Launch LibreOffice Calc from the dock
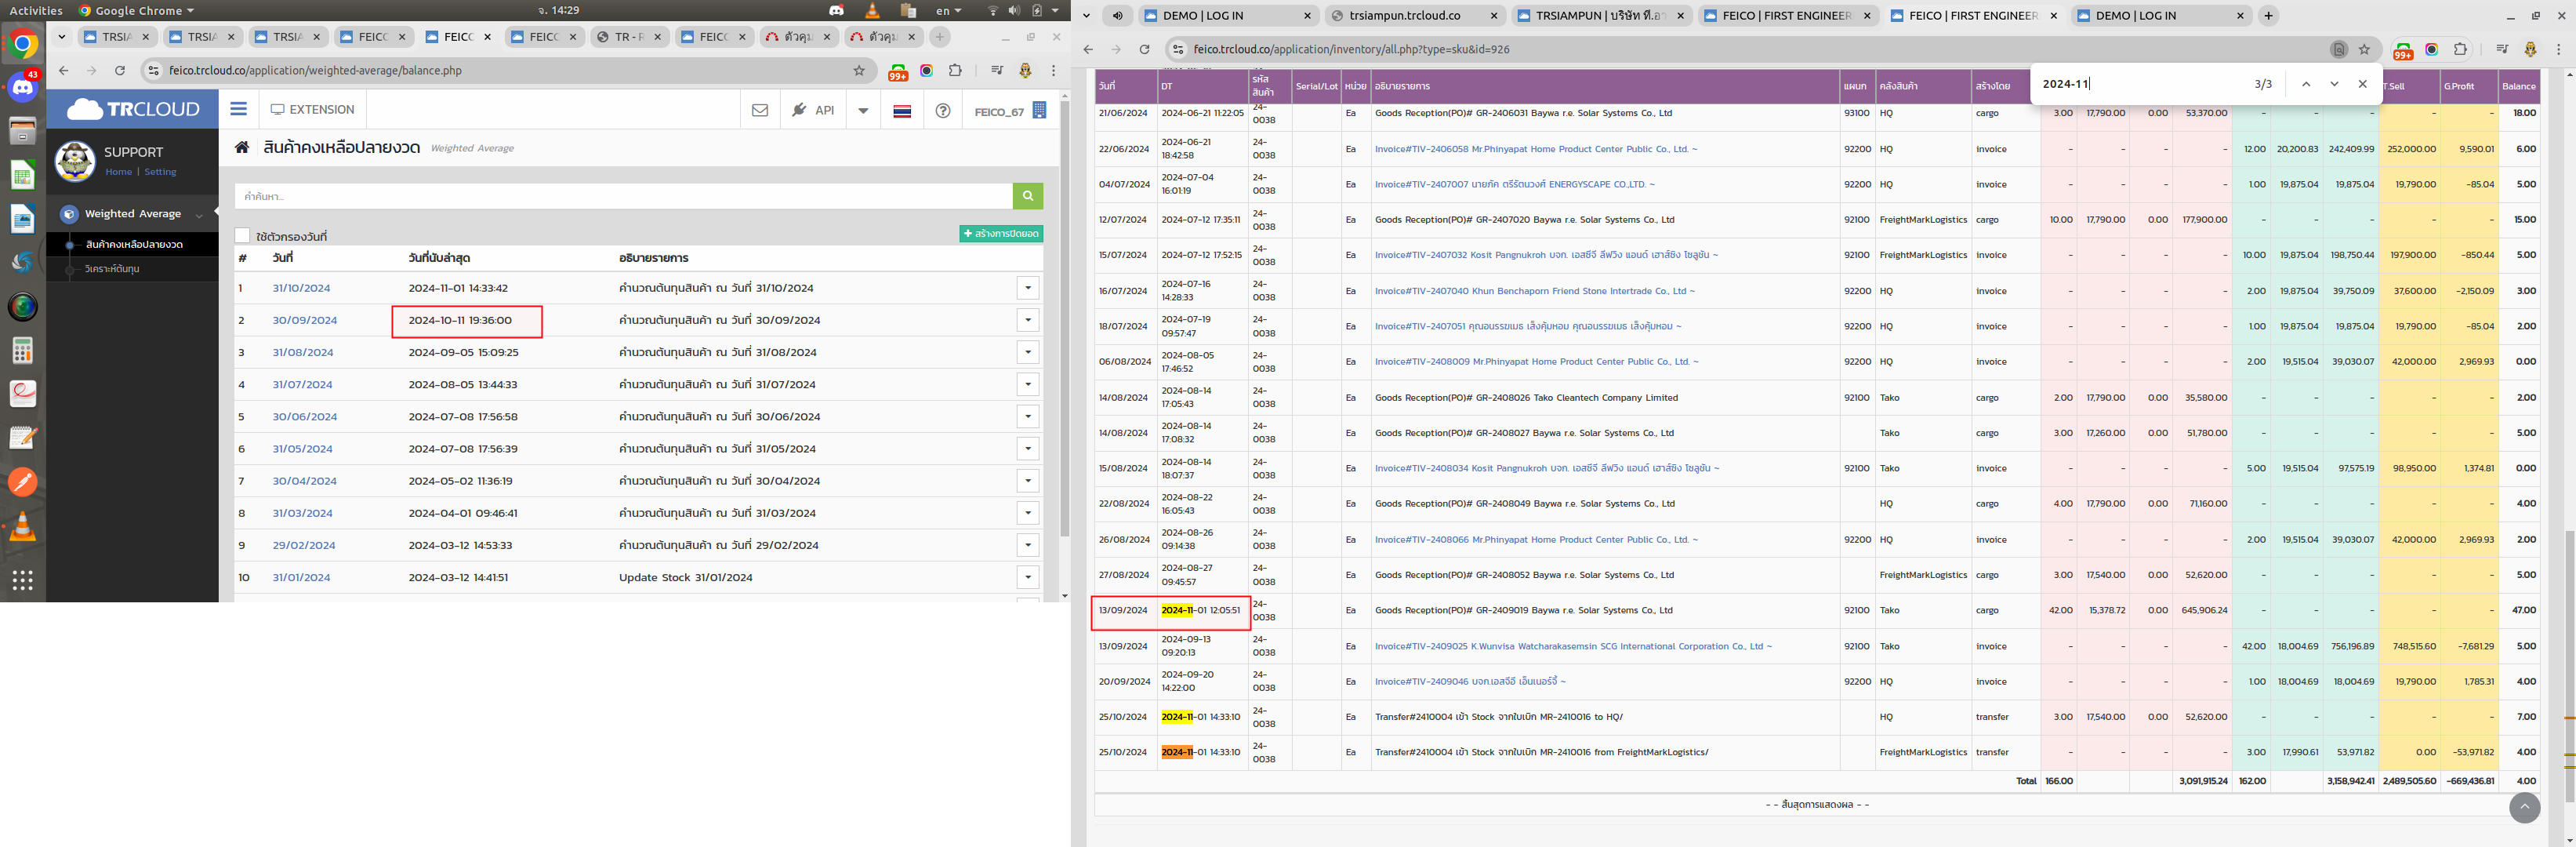 click(x=23, y=175)
